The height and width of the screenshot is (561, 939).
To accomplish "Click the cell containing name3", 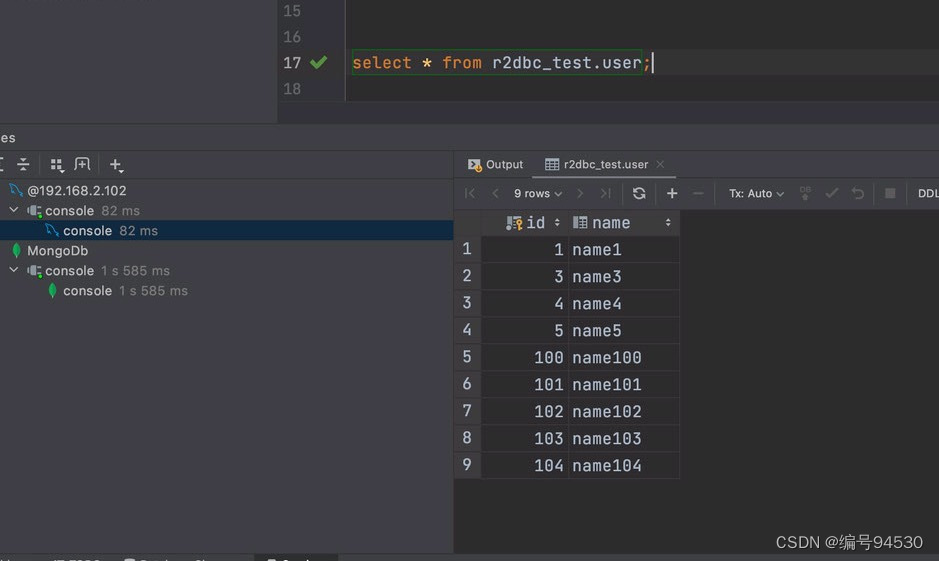I will [x=623, y=277].
